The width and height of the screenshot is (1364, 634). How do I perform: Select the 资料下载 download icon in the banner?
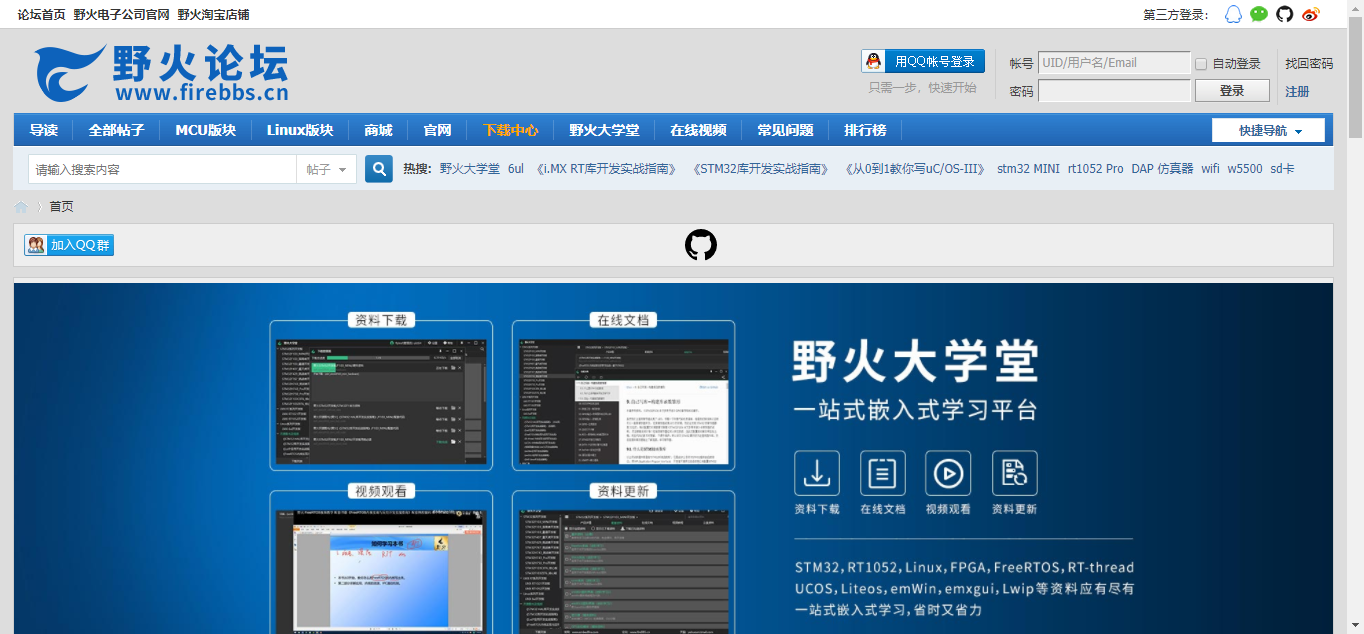[817, 473]
